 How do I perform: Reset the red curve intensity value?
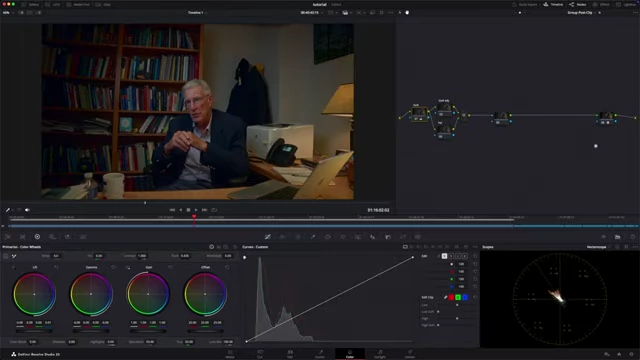tap(475, 271)
